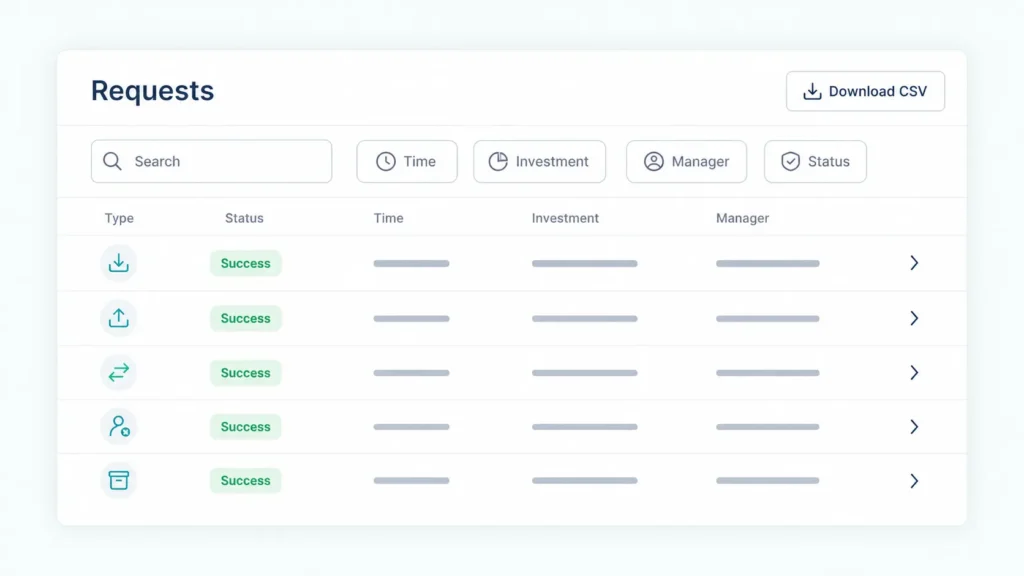
Task: Open the Investment filter
Action: coord(539,161)
